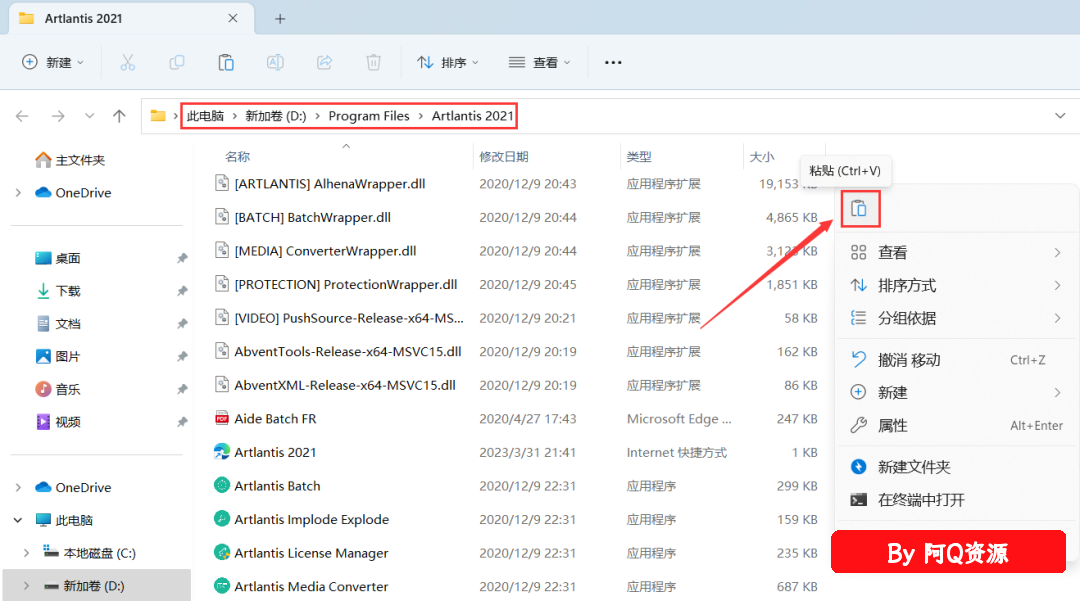Go back with the left arrow

[22, 116]
